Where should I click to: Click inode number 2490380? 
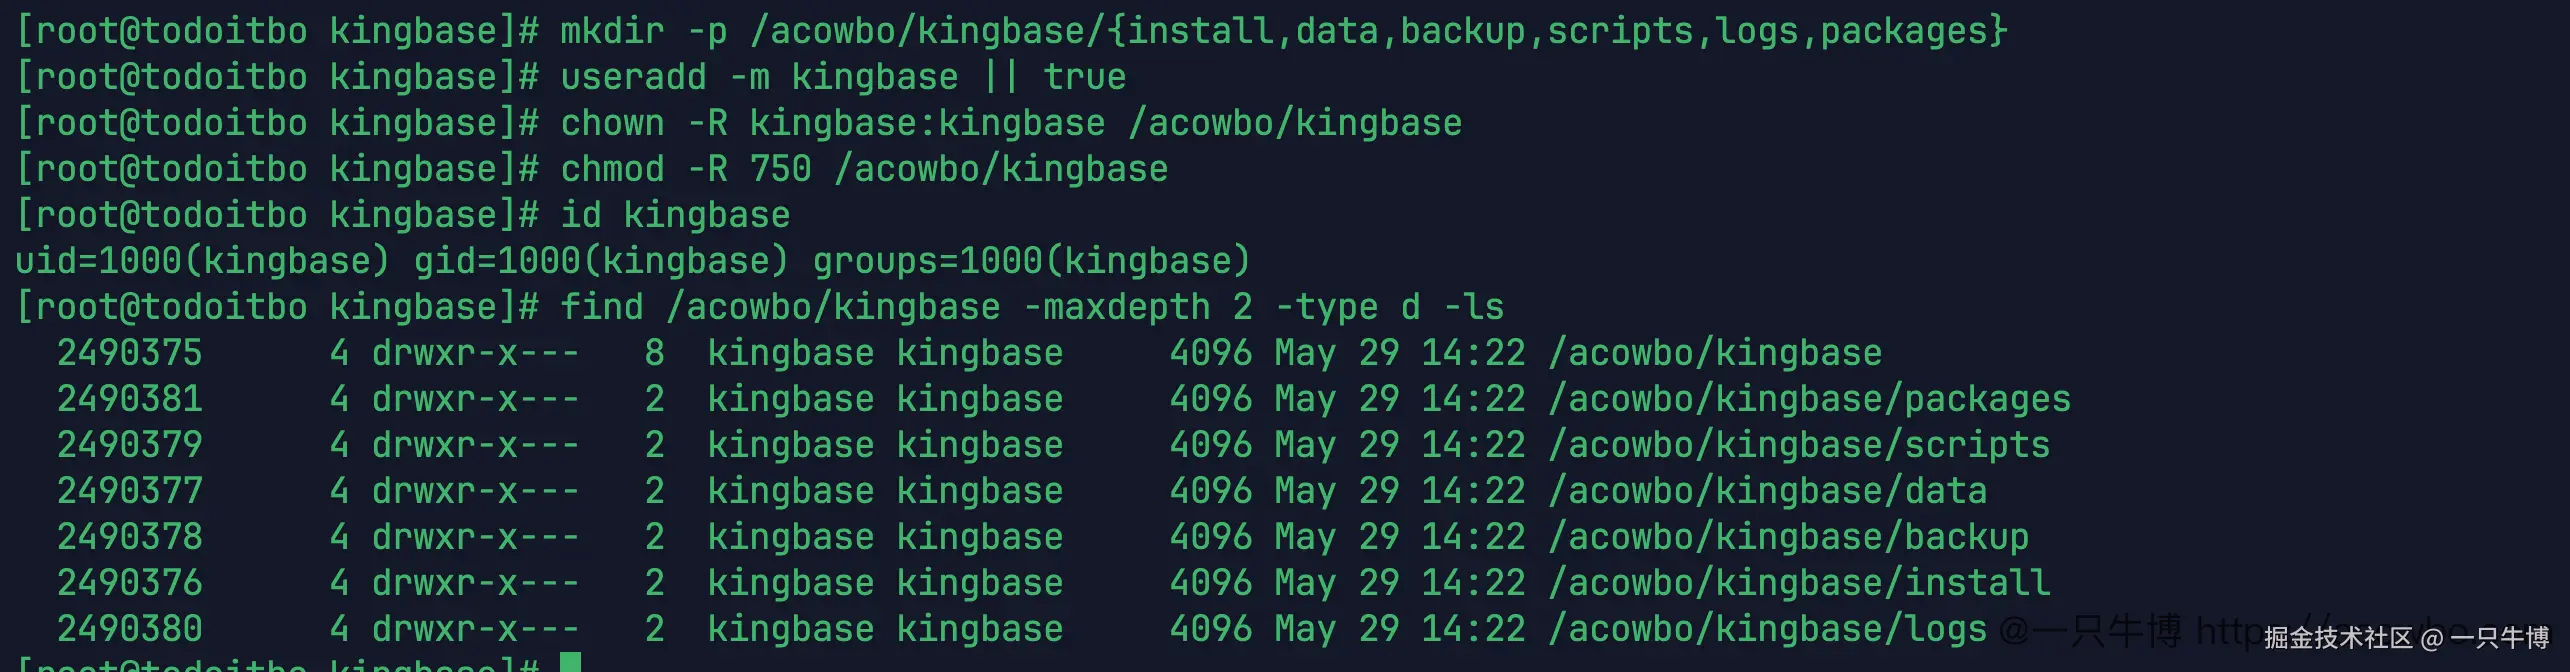point(129,629)
